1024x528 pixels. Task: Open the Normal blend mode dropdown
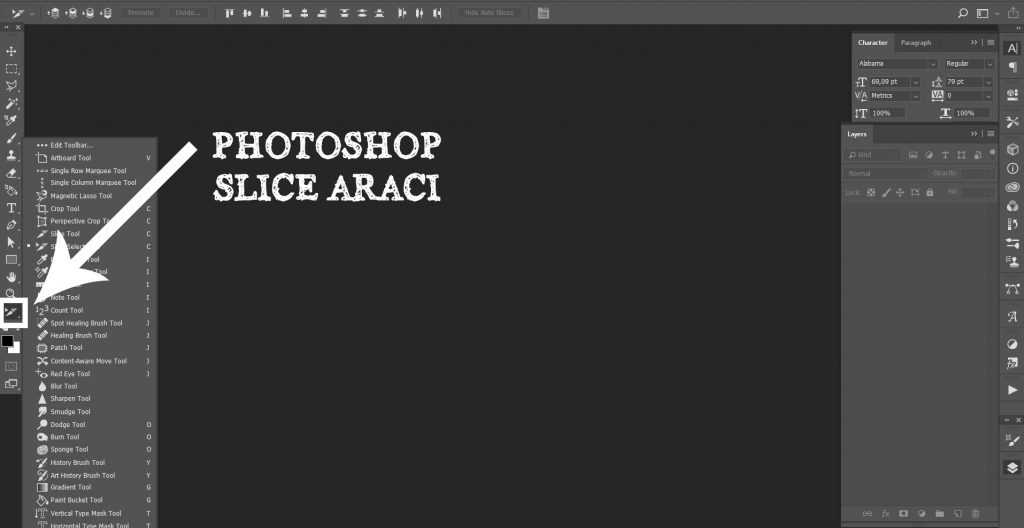point(885,173)
